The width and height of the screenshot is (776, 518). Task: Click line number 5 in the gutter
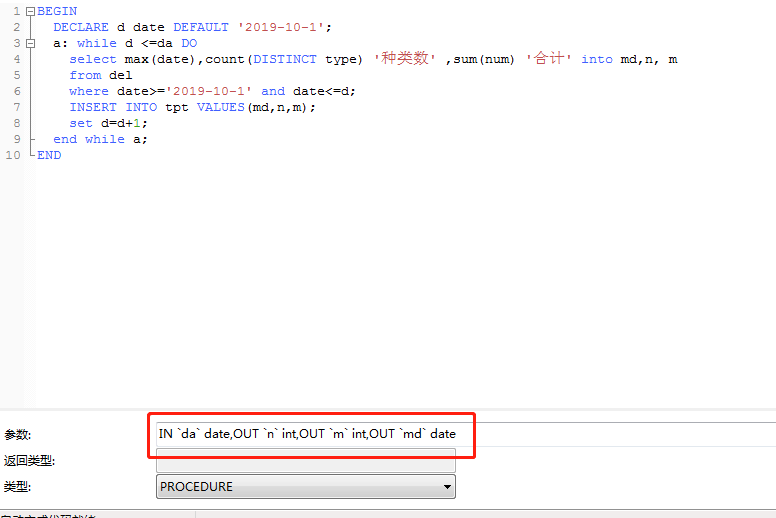[x=17, y=75]
